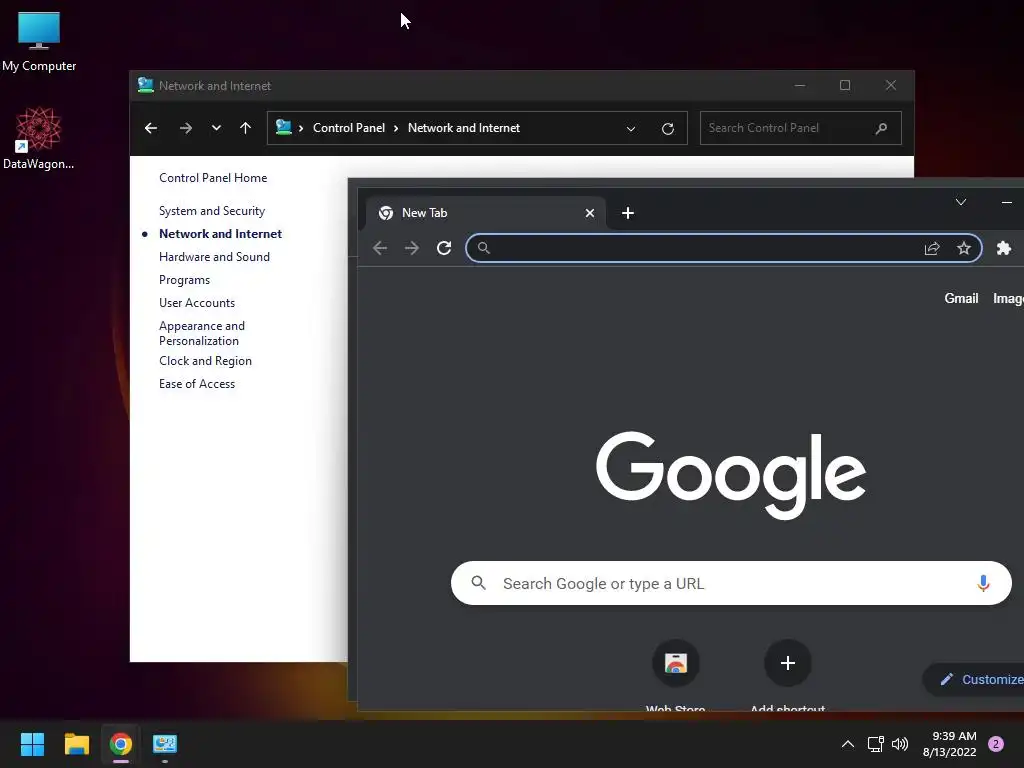Click the Search Control Panel field

801,128
